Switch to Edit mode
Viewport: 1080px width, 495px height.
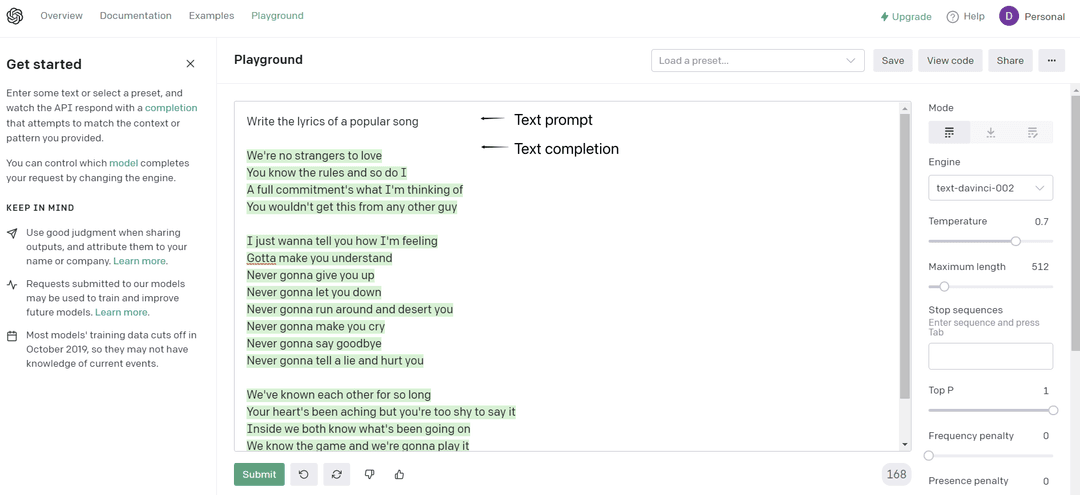tap(1032, 132)
